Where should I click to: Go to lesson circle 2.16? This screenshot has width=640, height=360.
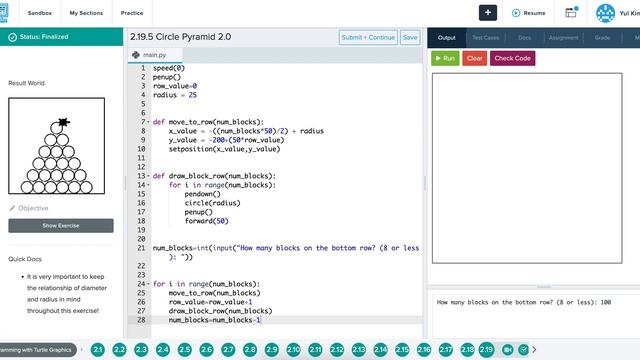[x=424, y=350]
